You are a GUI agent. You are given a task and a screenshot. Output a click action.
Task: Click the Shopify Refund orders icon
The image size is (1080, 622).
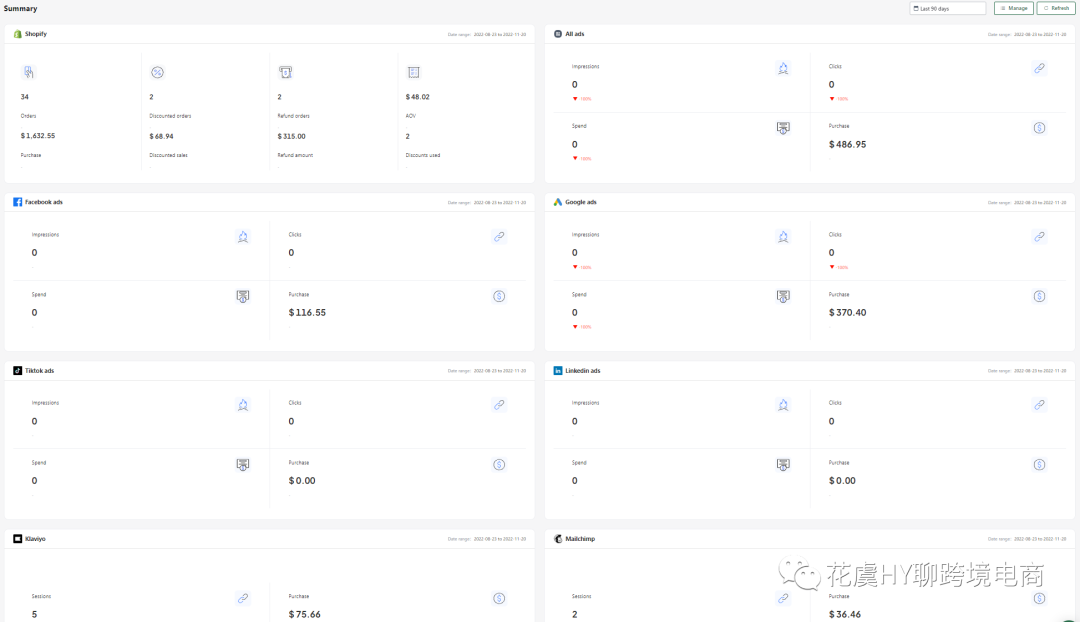(x=285, y=72)
